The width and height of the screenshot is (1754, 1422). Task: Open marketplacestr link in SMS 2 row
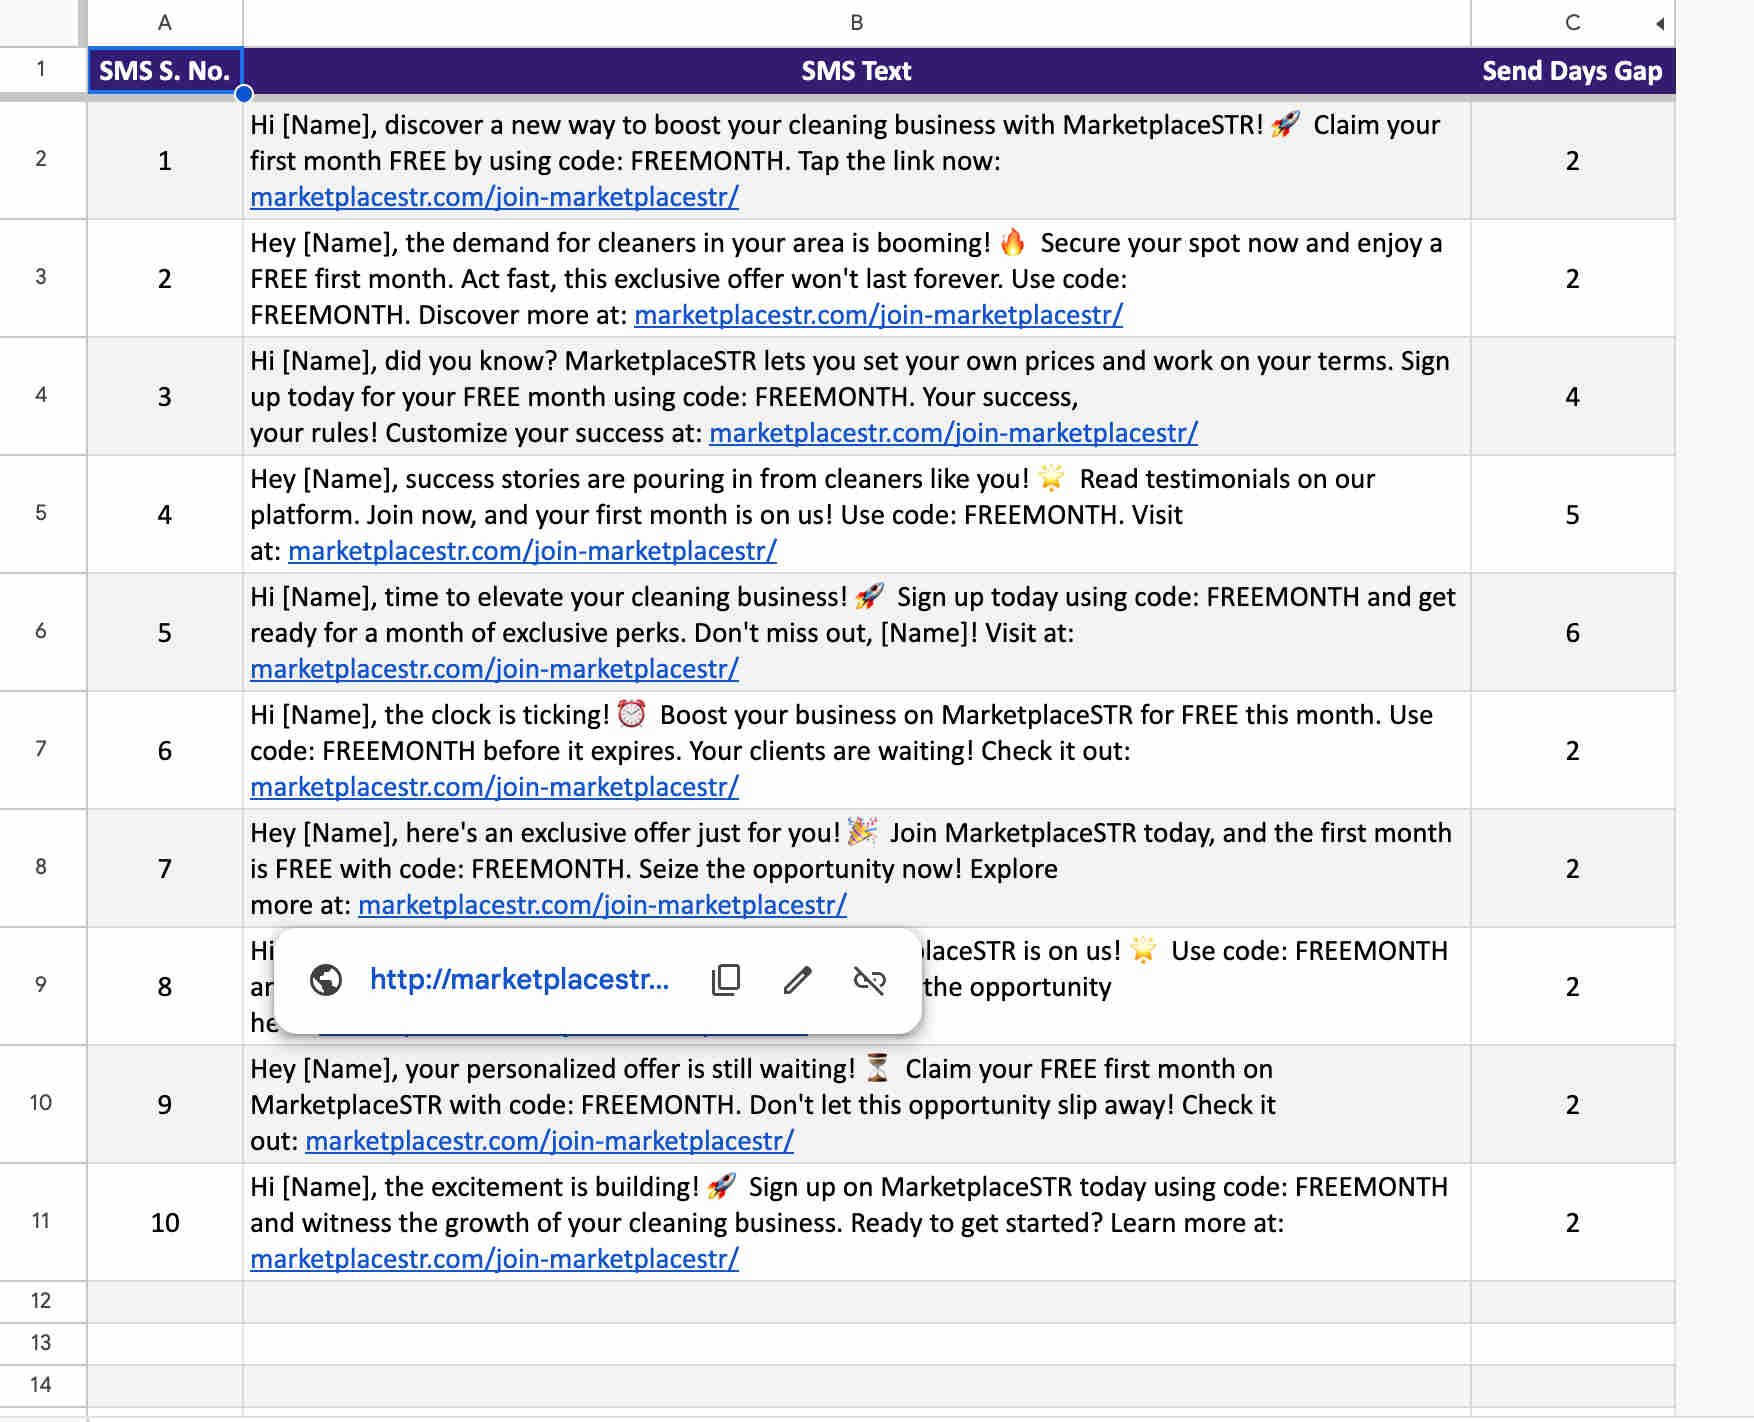[878, 315]
